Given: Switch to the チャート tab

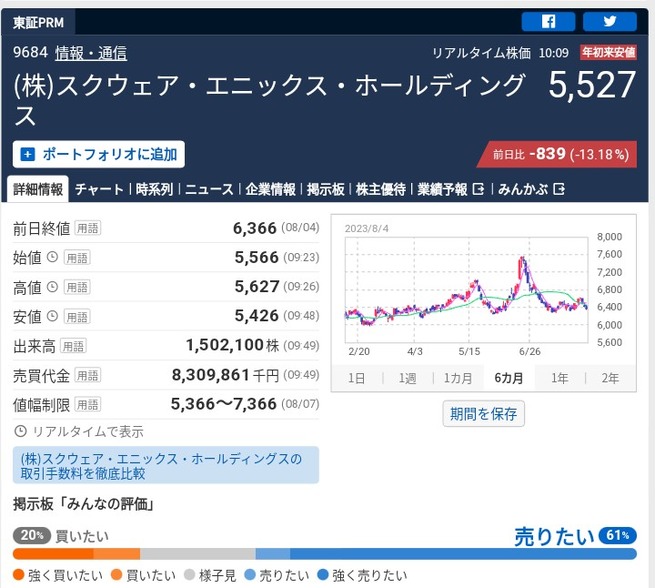Looking at the screenshot, I should pos(99,190).
